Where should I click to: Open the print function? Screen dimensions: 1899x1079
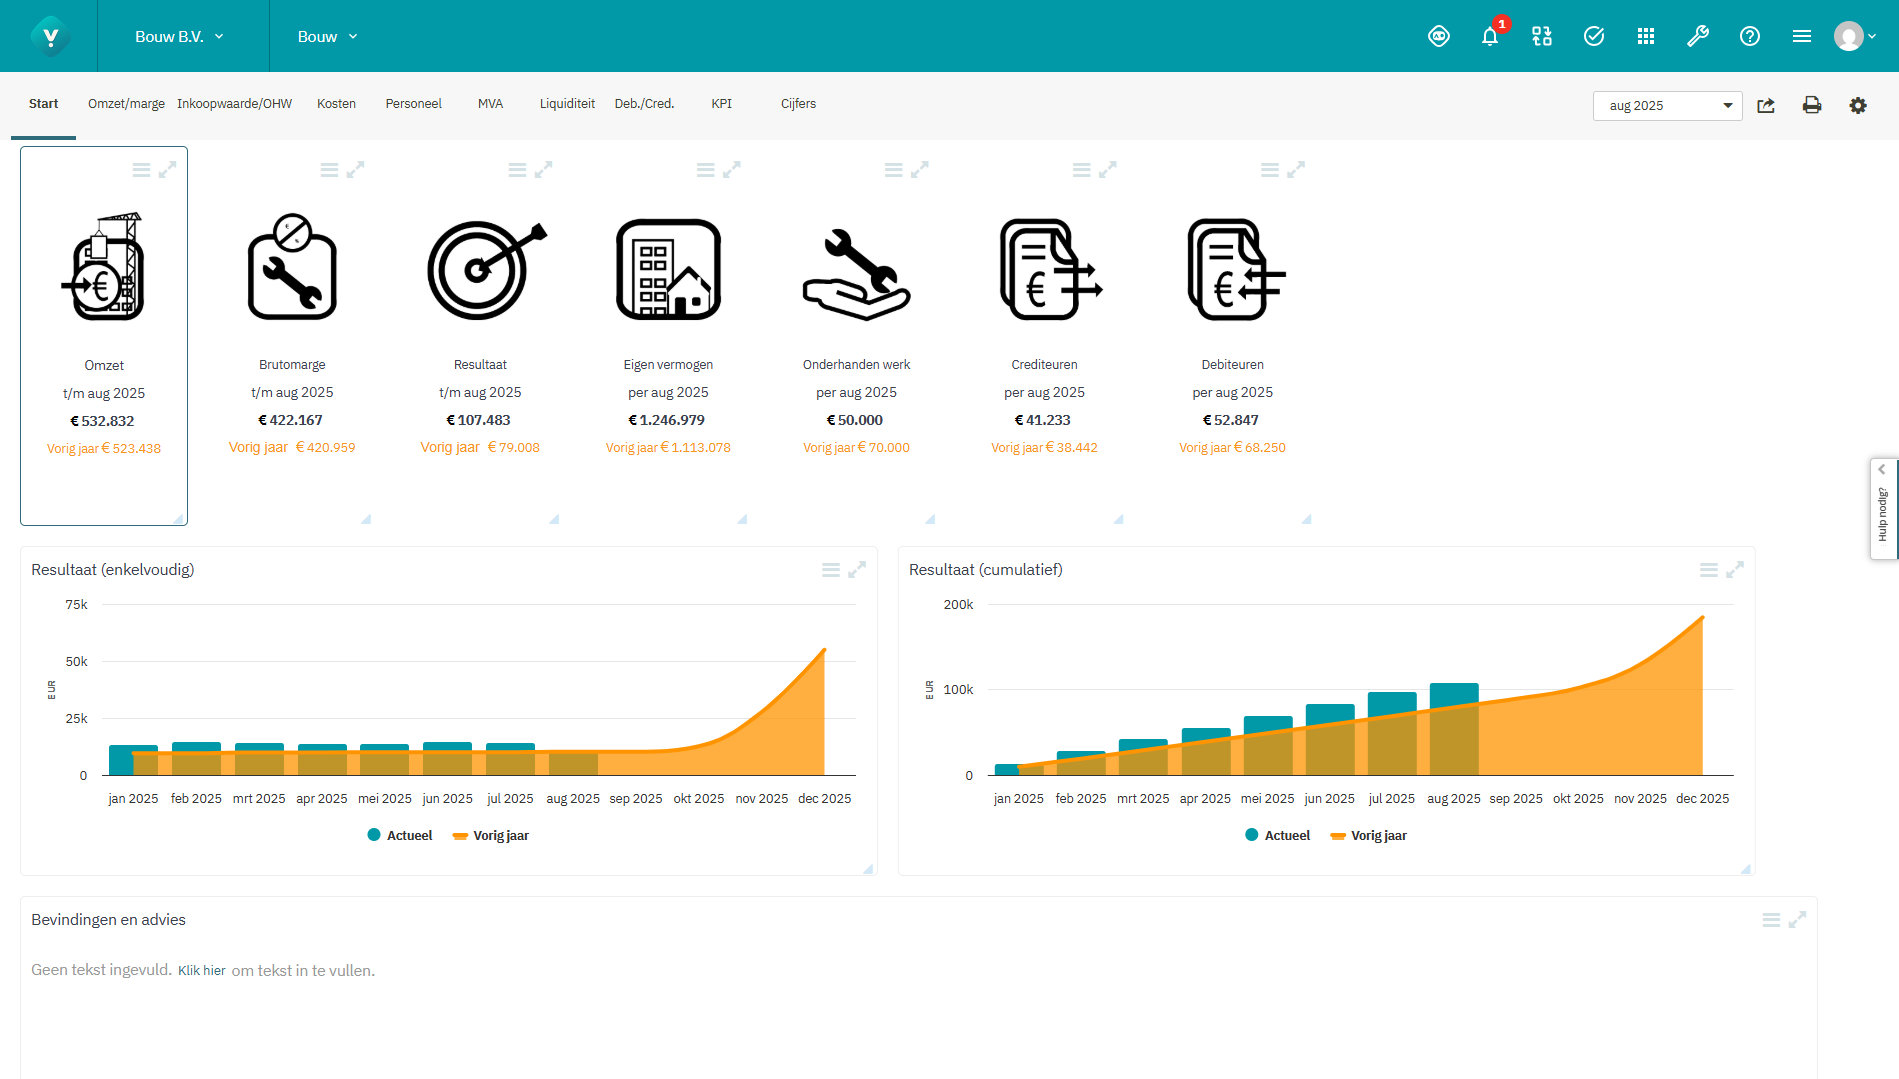tap(1812, 105)
